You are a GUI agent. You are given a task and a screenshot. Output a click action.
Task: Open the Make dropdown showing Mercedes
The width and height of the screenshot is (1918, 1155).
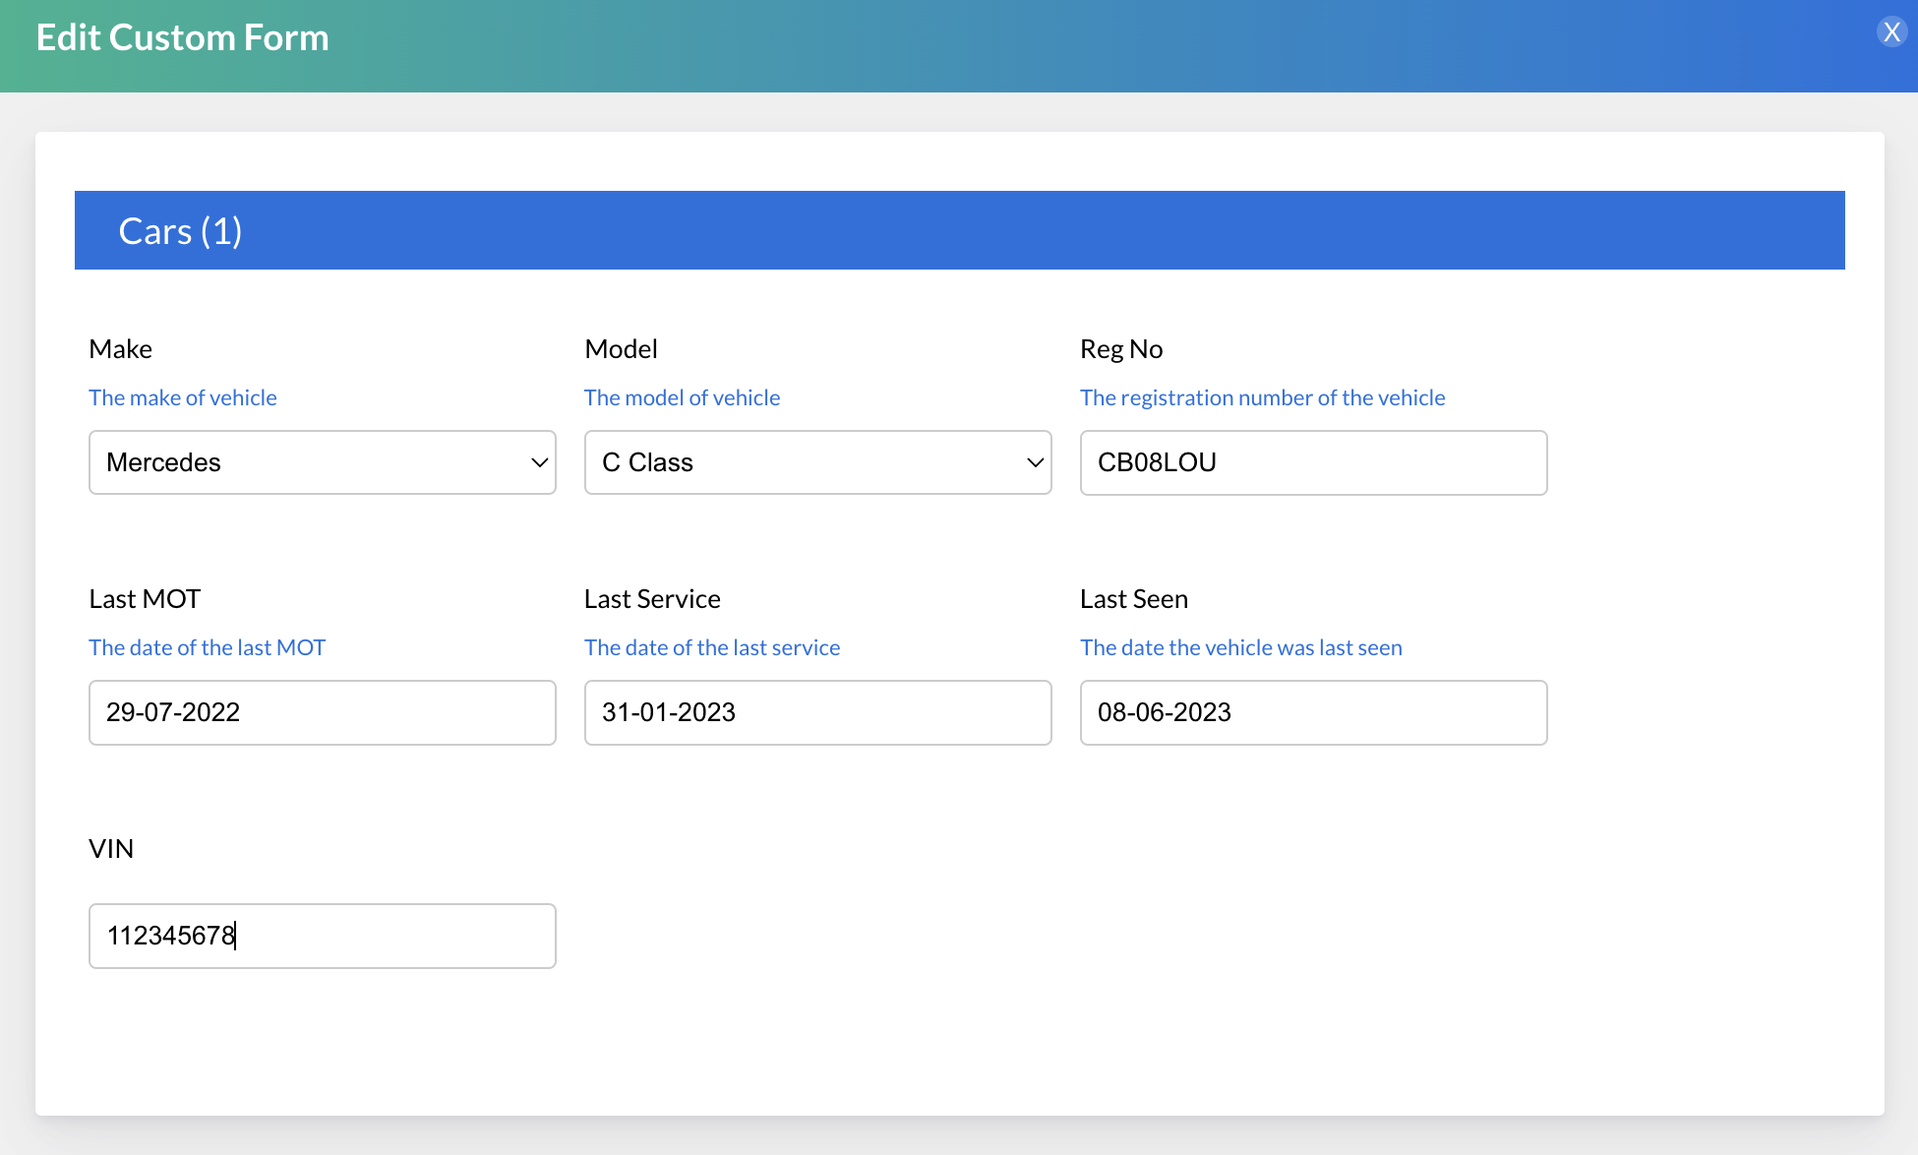point(322,462)
